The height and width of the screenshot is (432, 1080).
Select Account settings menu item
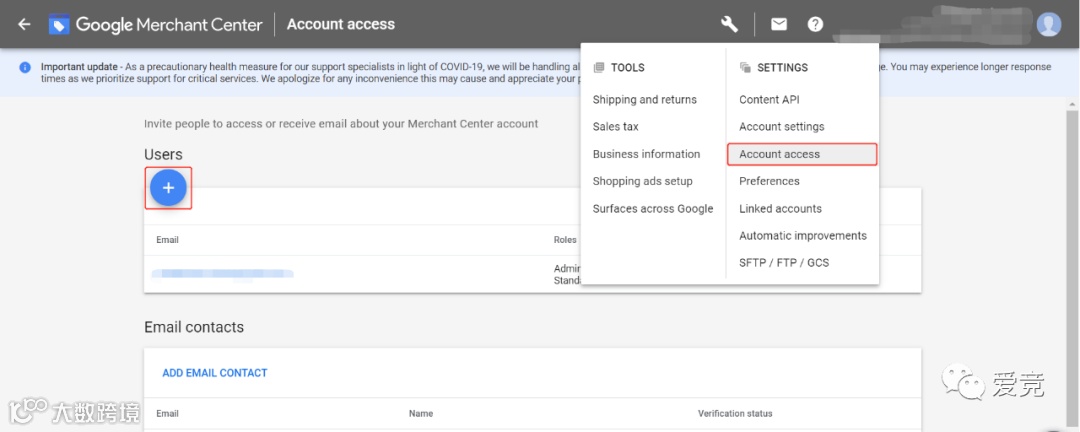pos(781,127)
